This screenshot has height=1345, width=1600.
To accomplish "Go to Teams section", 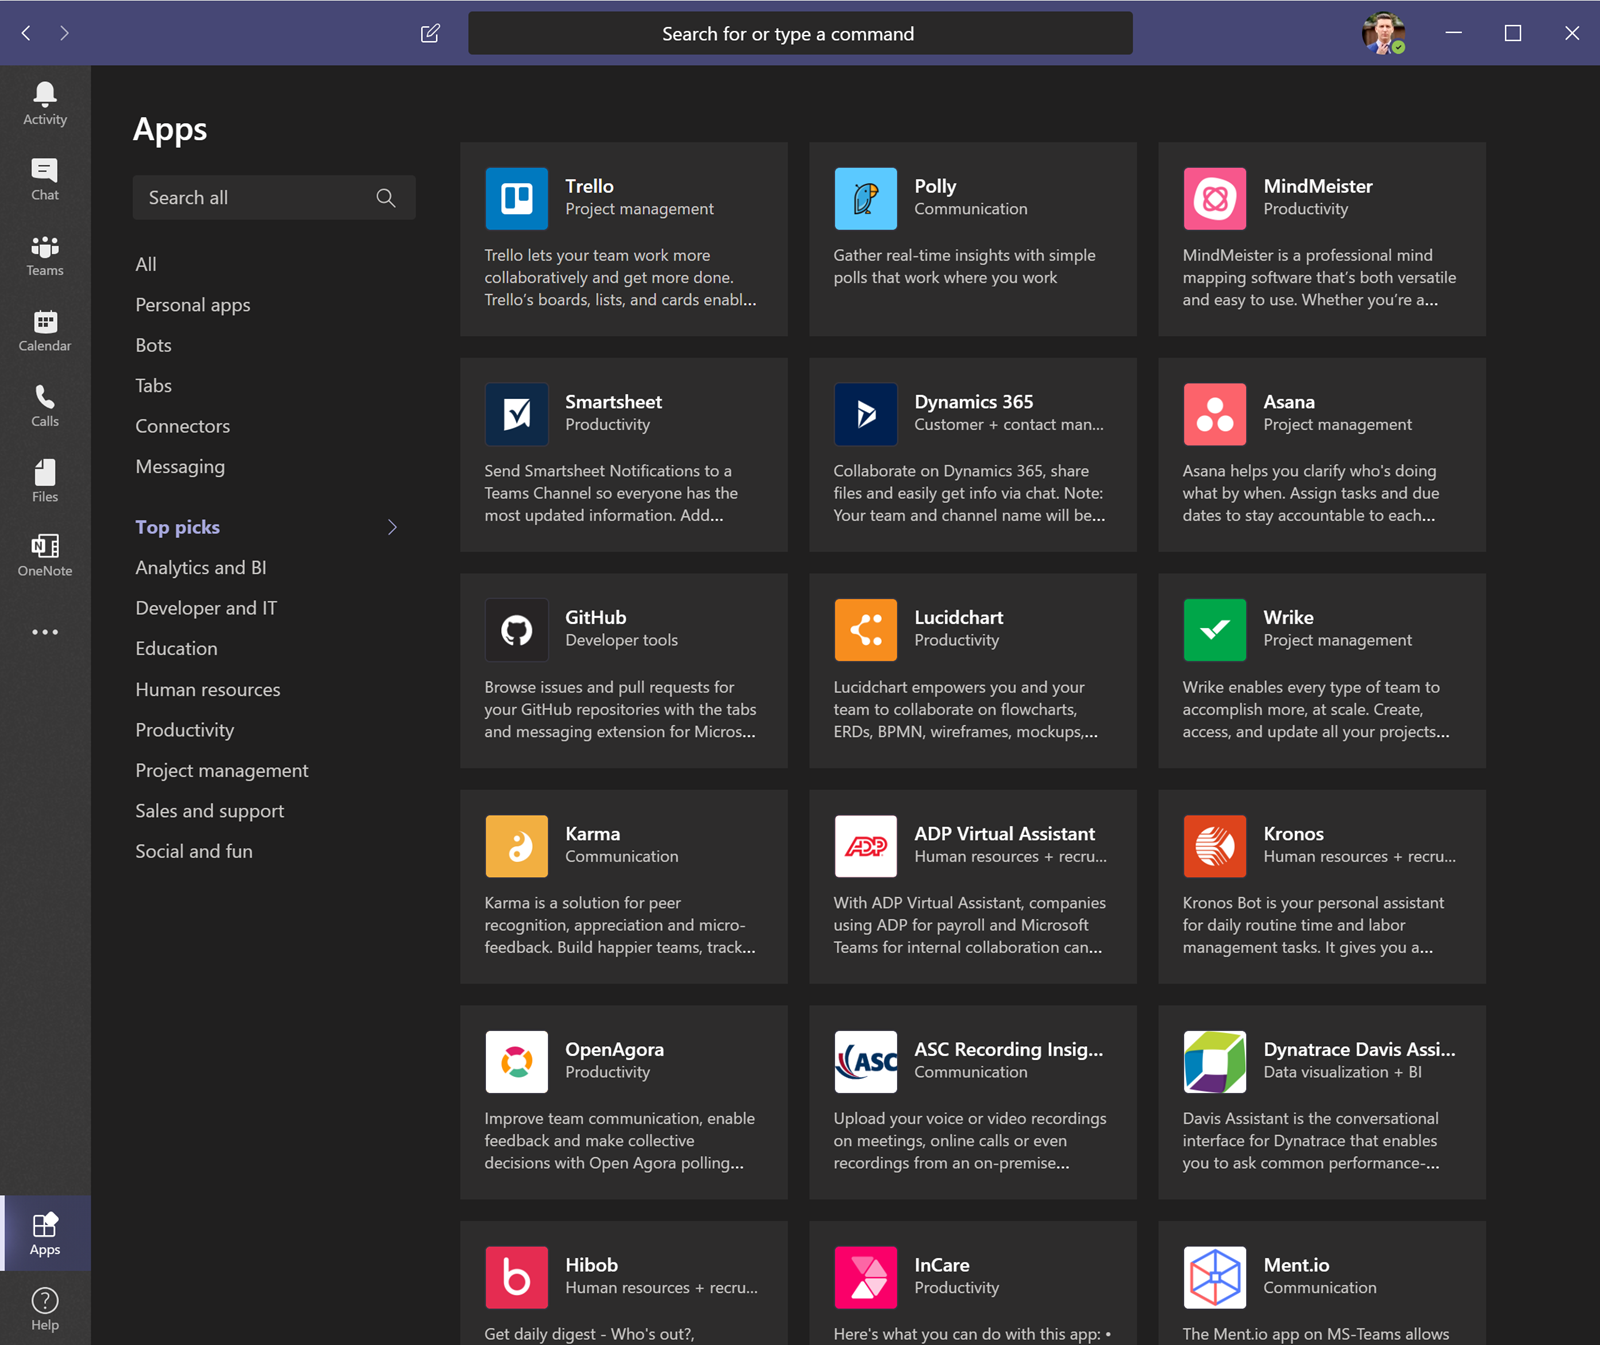I will 45,255.
